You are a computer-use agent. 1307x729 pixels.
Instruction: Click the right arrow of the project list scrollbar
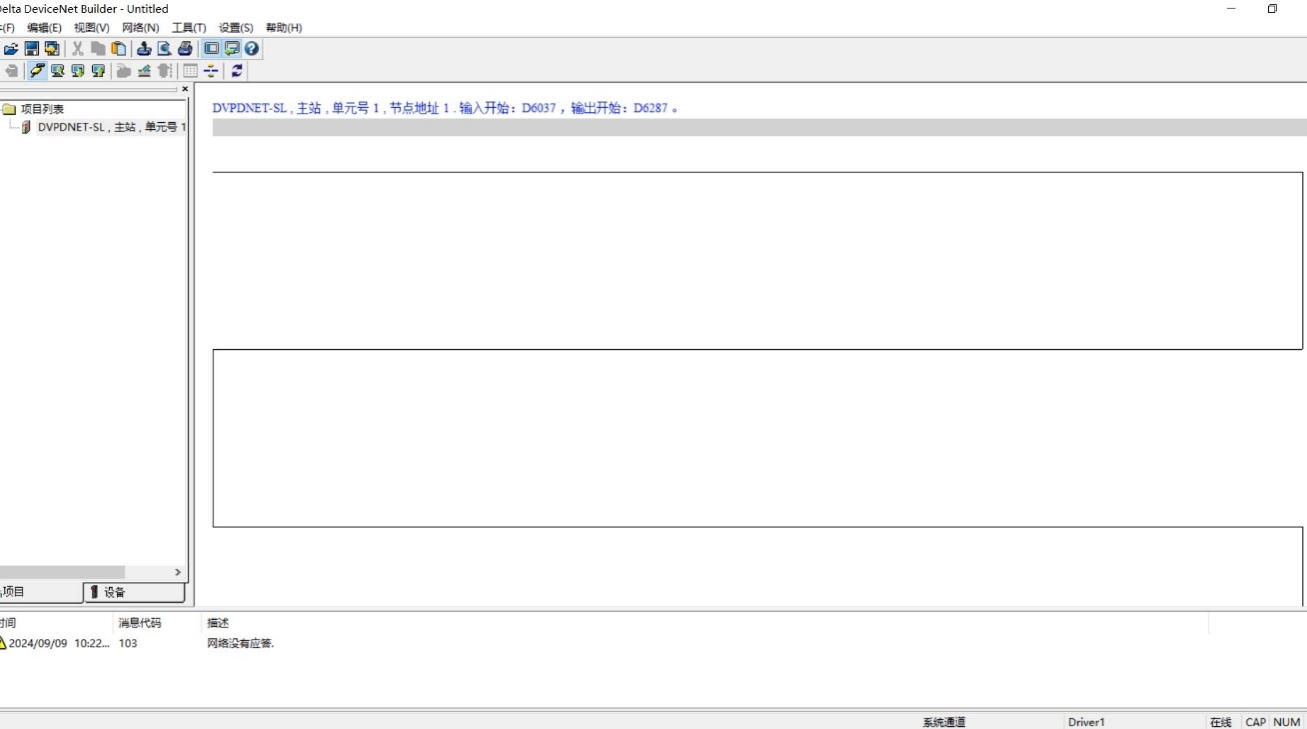(178, 572)
